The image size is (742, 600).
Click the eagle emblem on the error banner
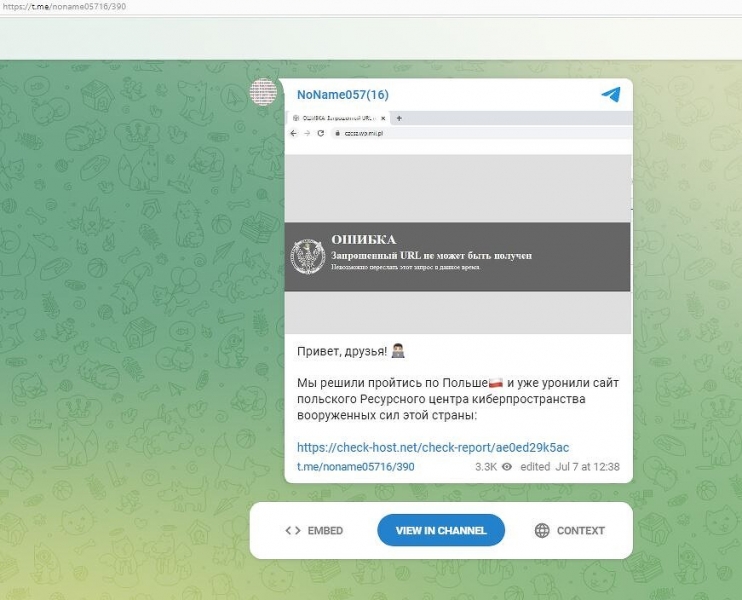[307, 257]
